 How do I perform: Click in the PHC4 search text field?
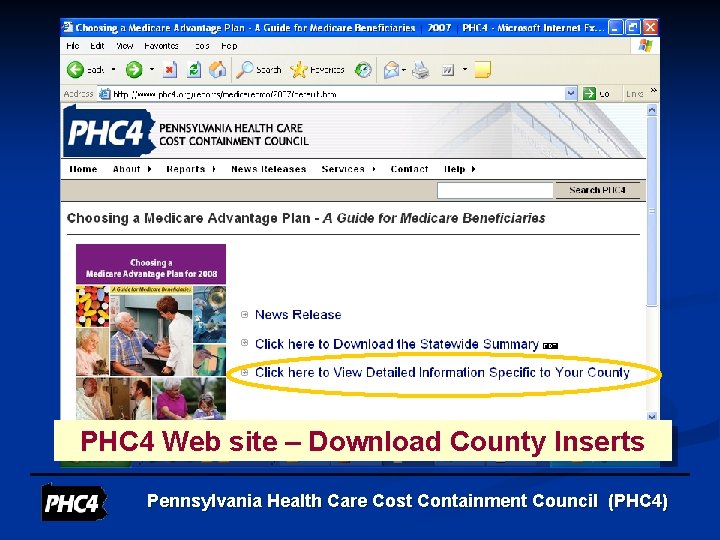coord(495,190)
